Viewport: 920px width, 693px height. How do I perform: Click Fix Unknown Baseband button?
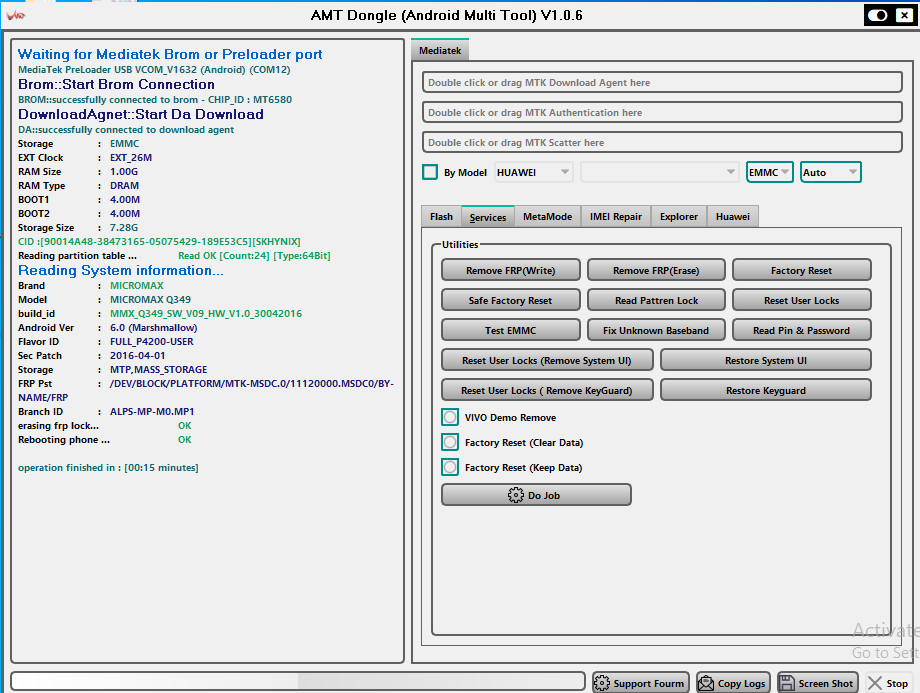click(656, 330)
